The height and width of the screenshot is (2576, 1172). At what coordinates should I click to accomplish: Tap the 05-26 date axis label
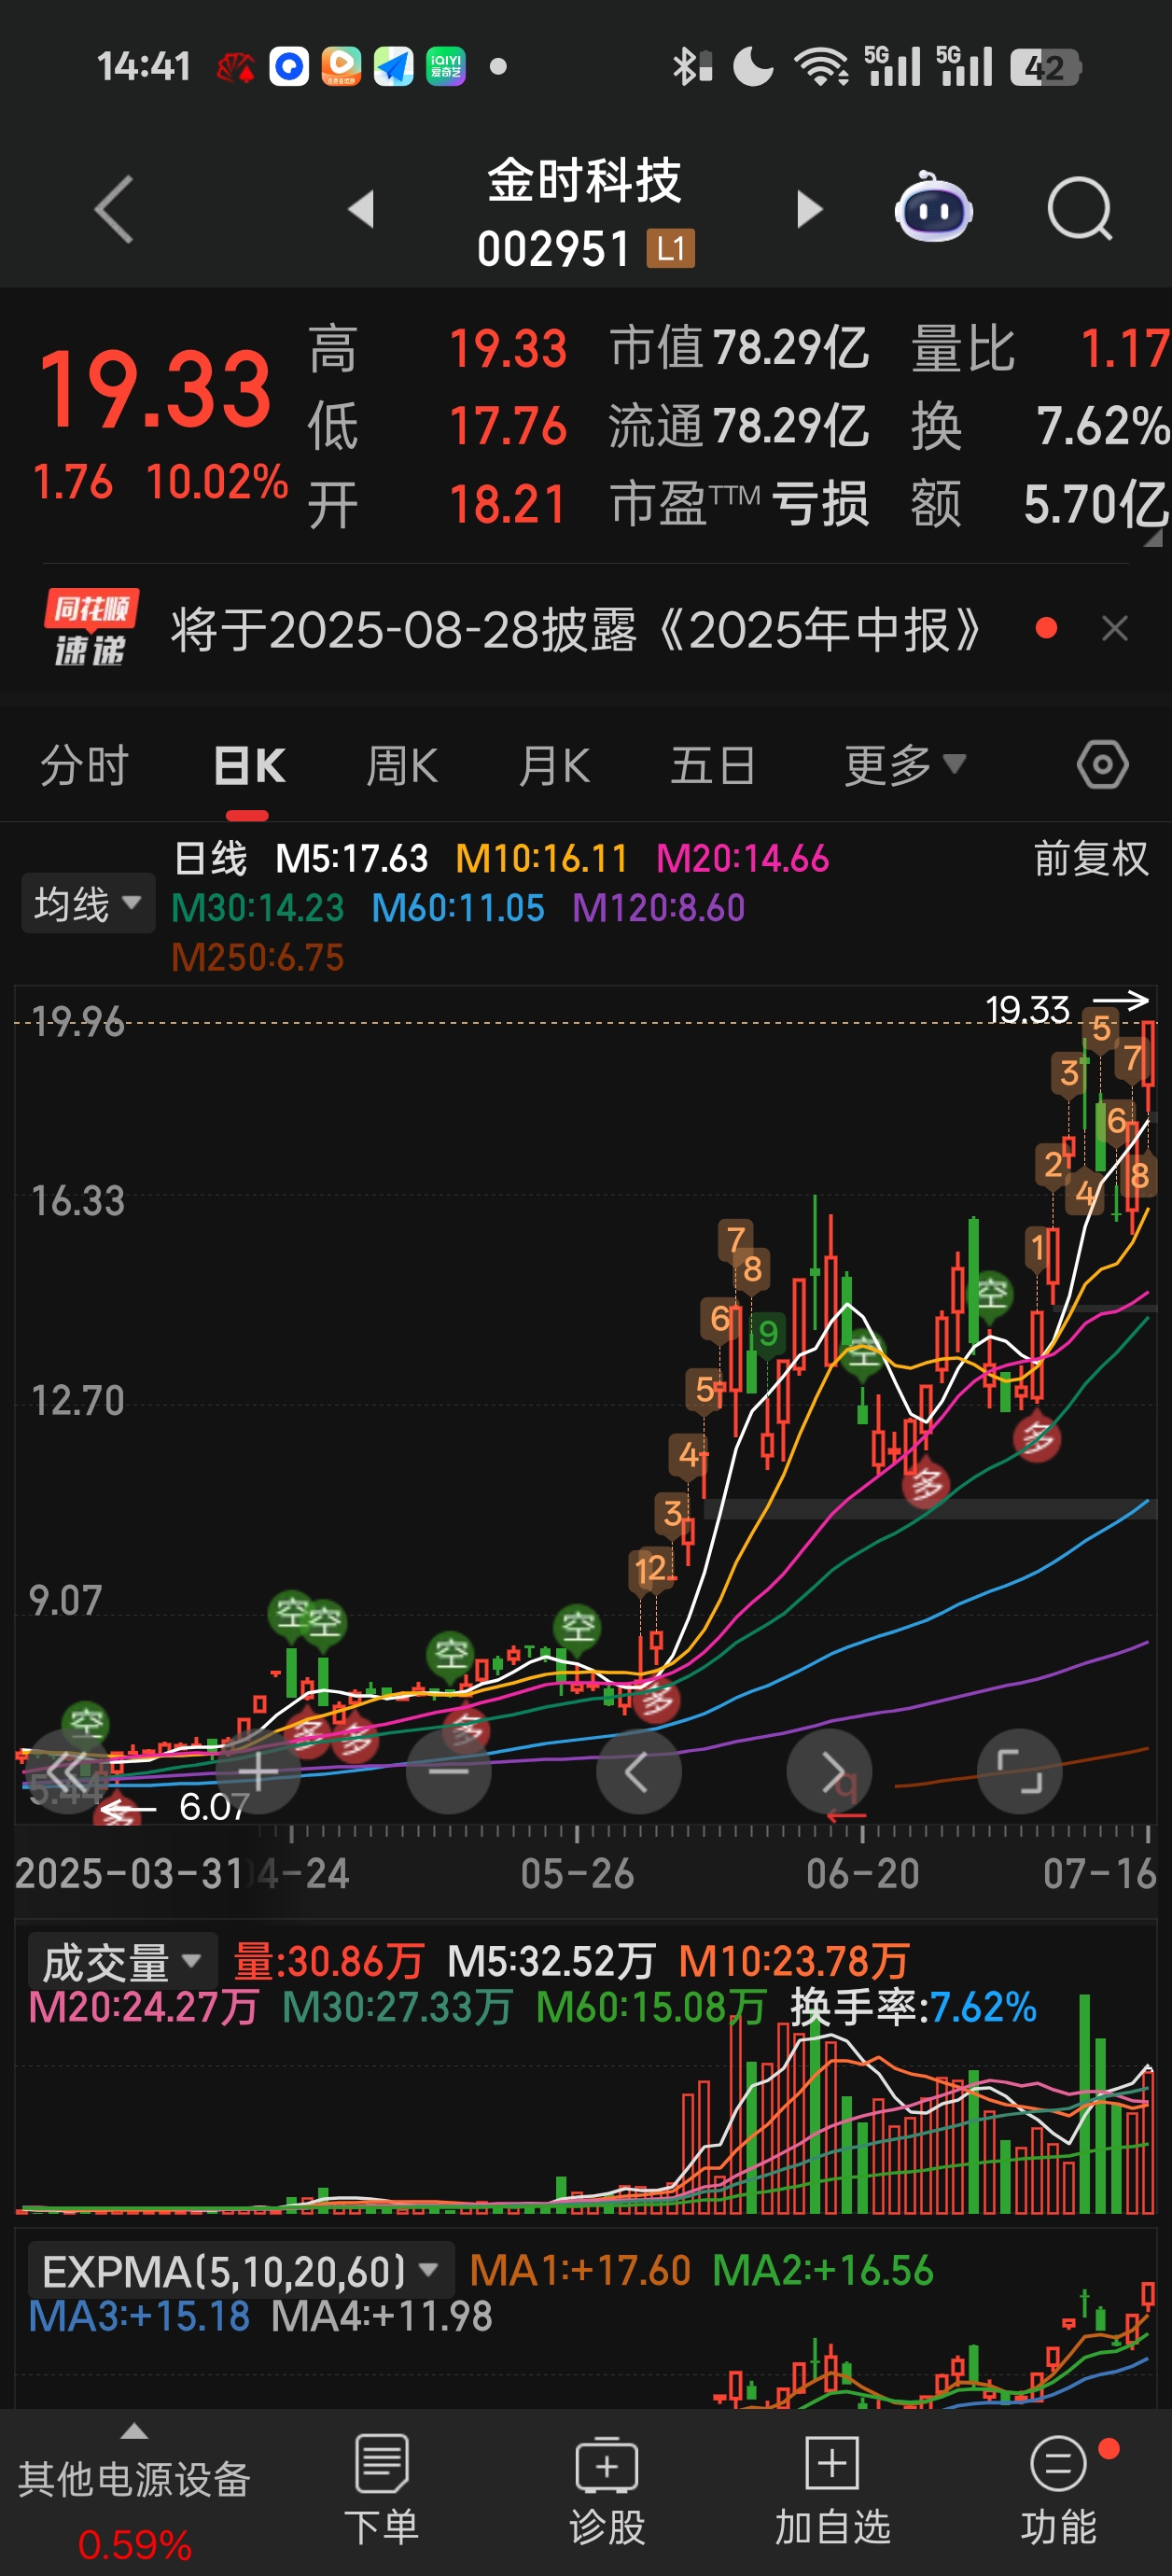point(577,1873)
